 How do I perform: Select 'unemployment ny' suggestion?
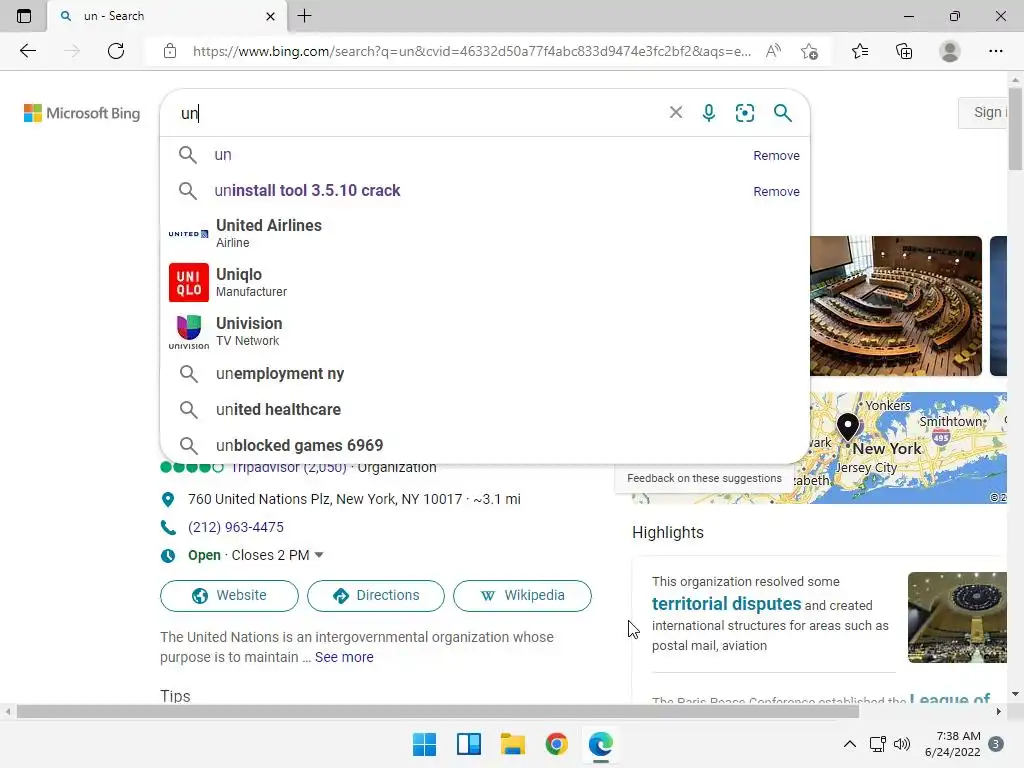coord(485,374)
